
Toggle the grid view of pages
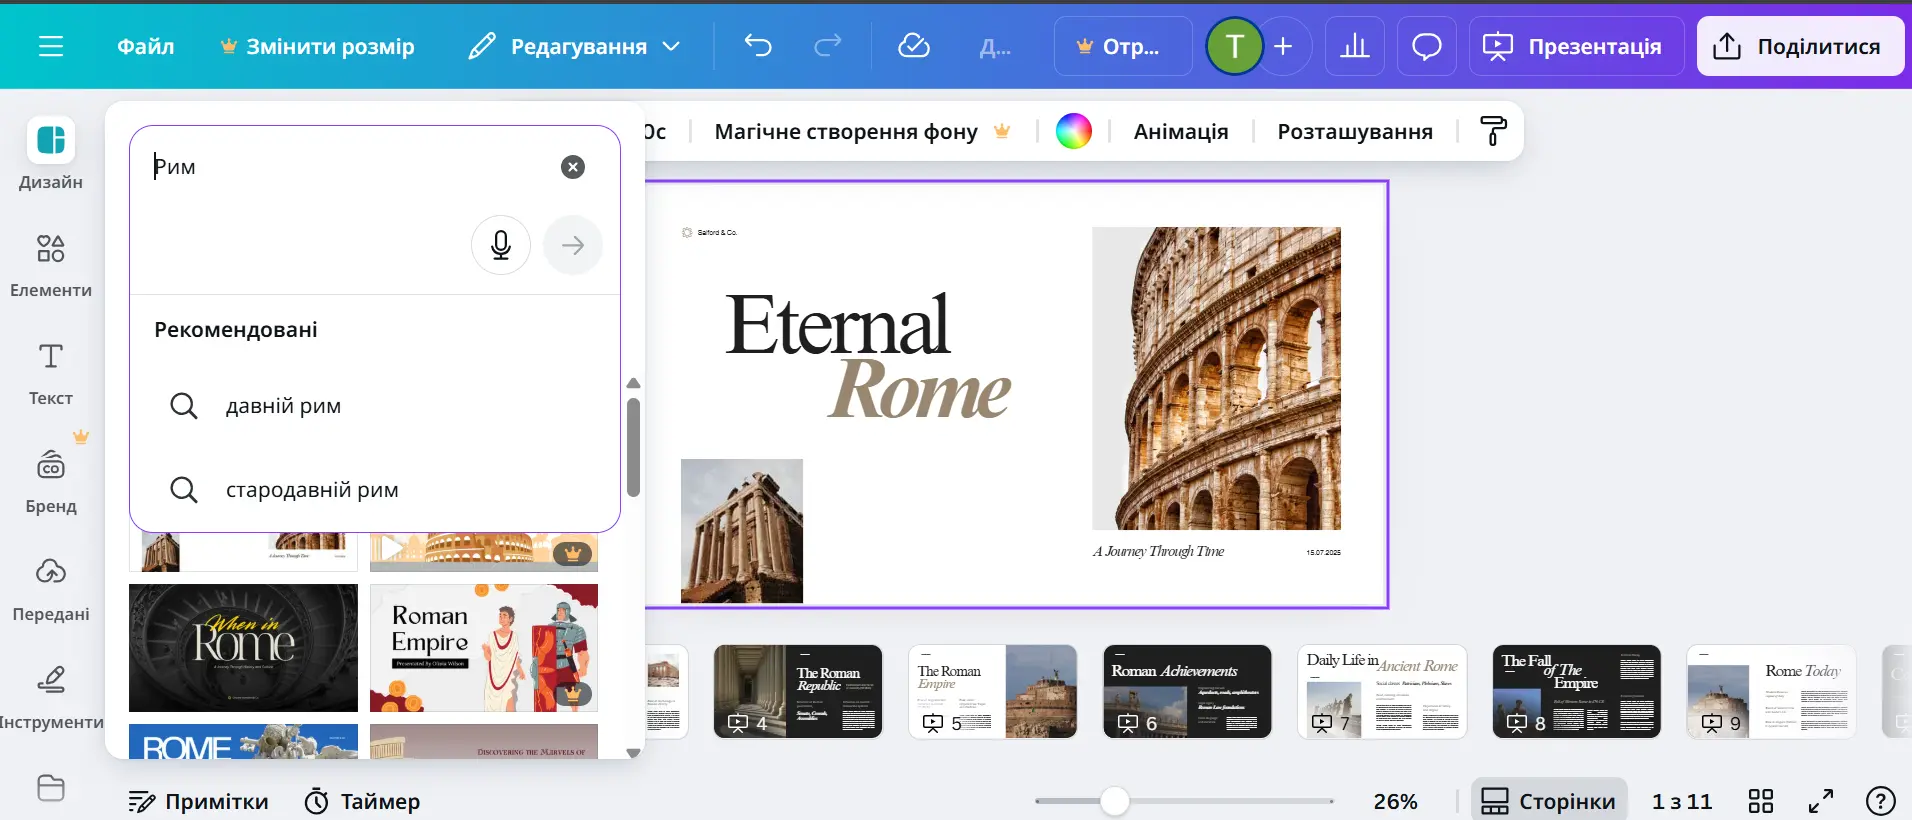(1760, 801)
